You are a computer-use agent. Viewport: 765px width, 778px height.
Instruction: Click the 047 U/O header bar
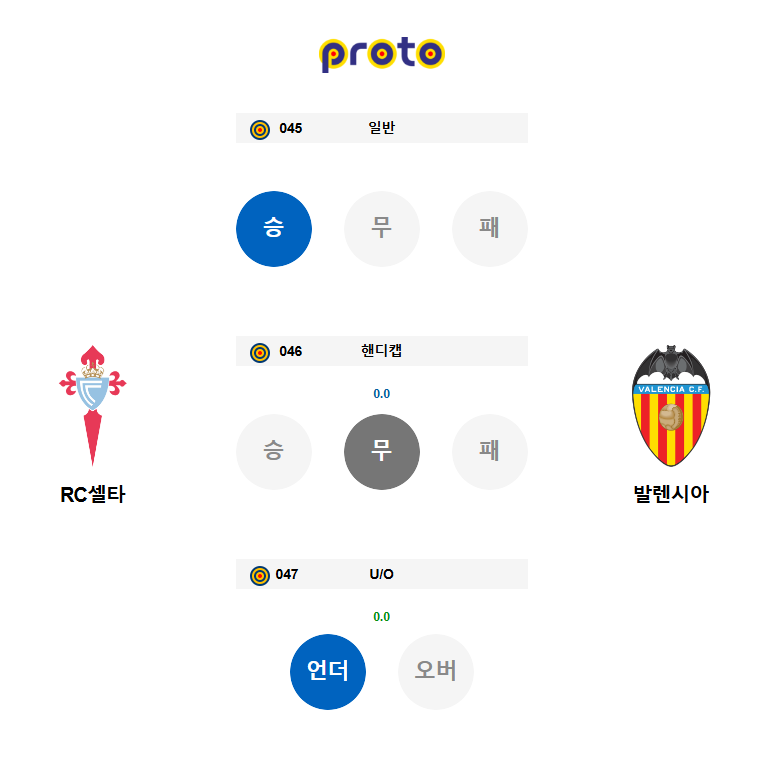pyautogui.click(x=382, y=574)
